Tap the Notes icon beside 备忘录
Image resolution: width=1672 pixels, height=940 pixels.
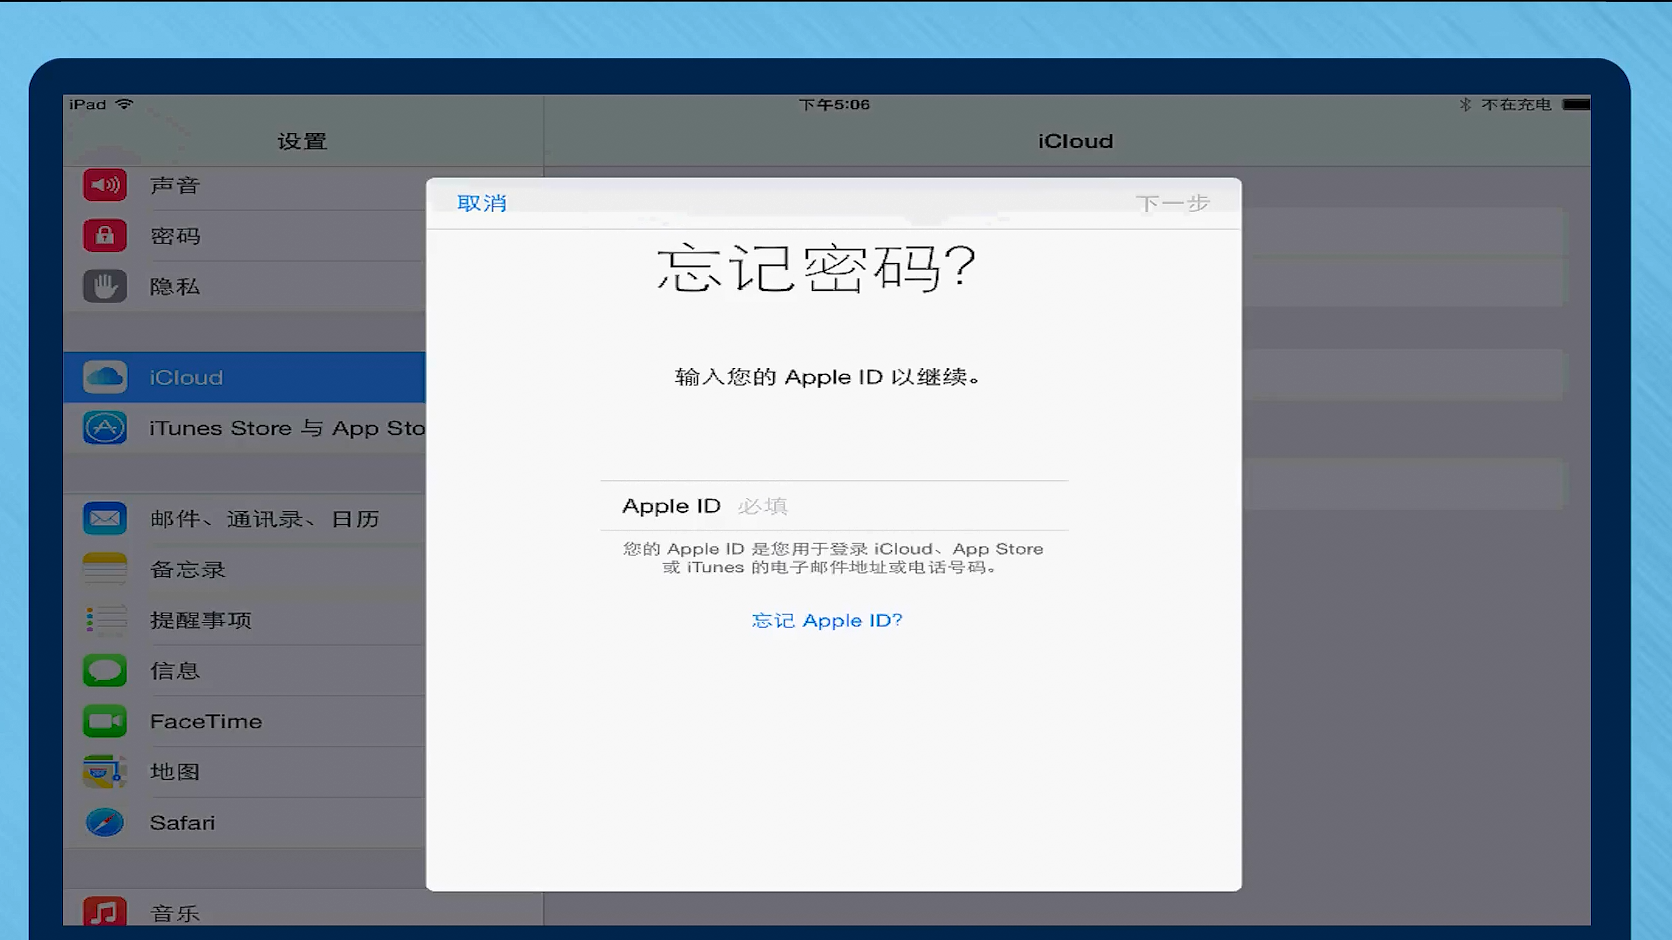[x=105, y=569]
